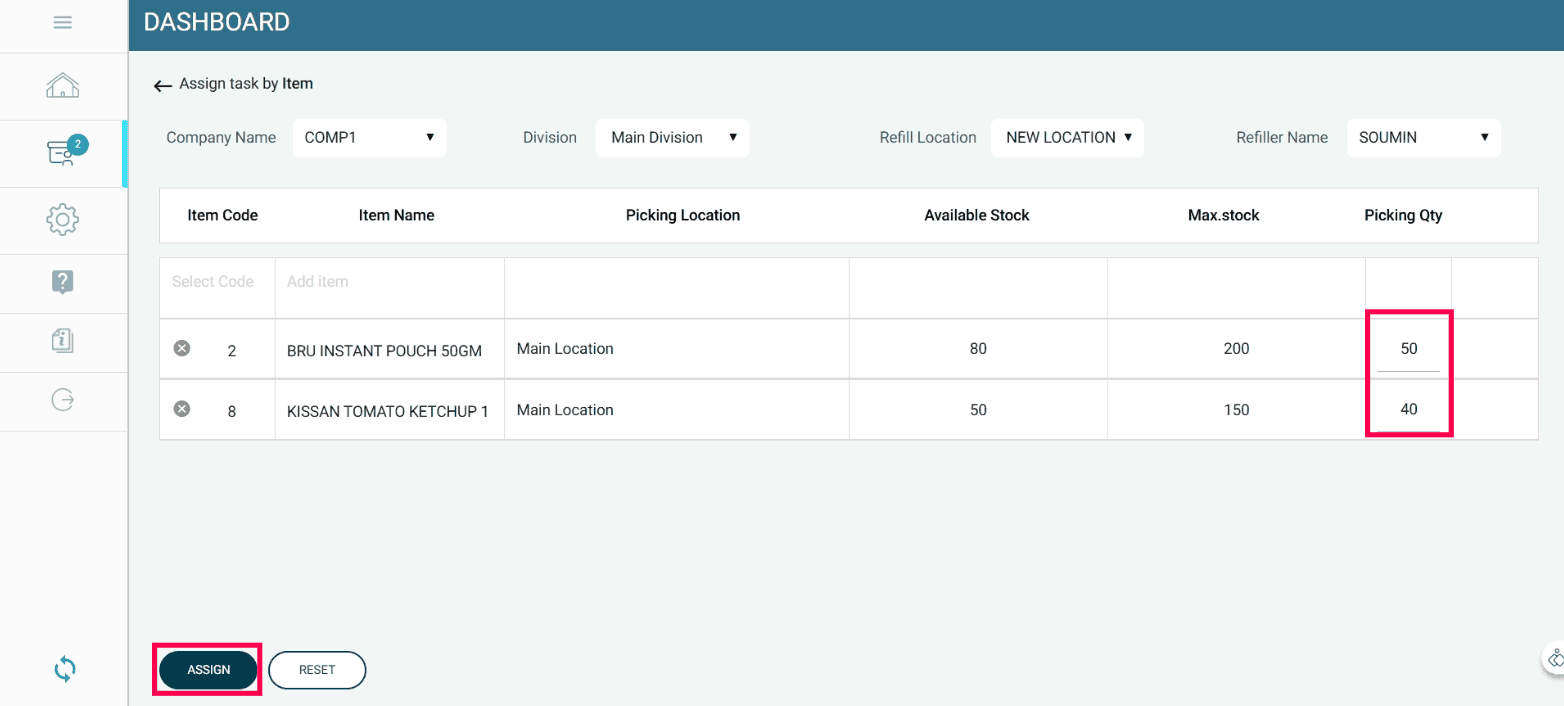Screen dimensions: 1564x706
Task: Remove the KISSAN TOMATO KETCHUP row
Action: pos(182,408)
